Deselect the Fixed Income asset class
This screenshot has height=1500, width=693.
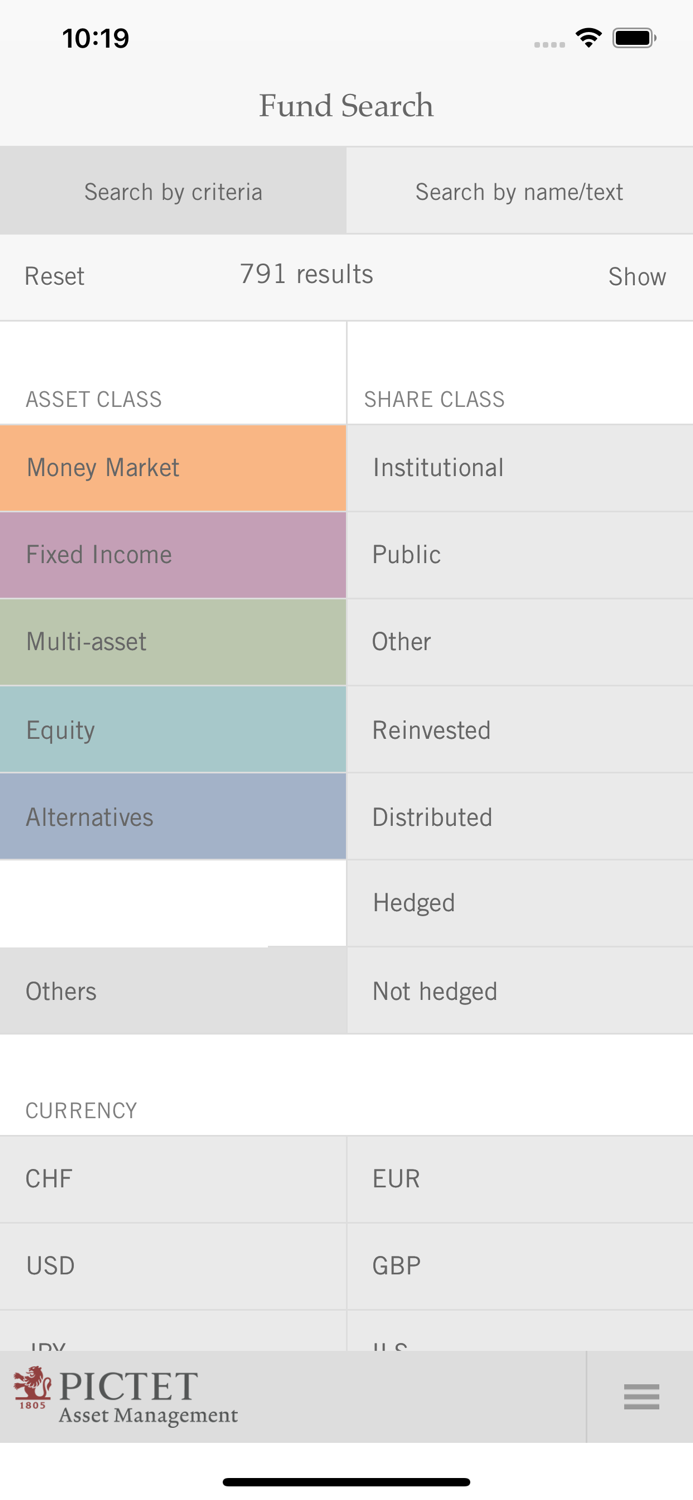click(173, 555)
